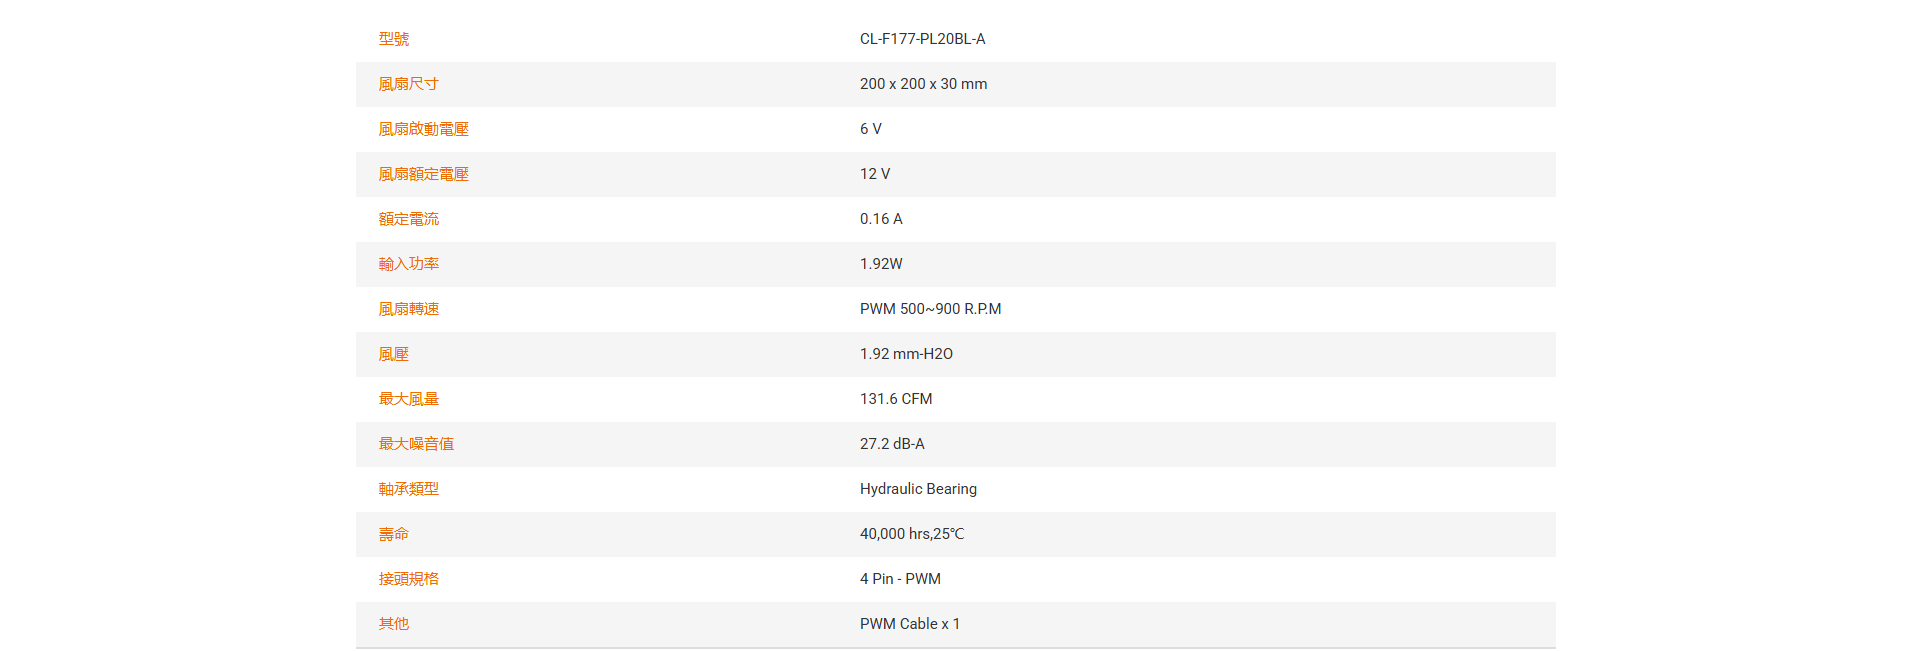Image resolution: width=1912 pixels, height=651 pixels.
Task: Click the model number CL-F177-PL20BL-A
Action: pyautogui.click(x=922, y=39)
